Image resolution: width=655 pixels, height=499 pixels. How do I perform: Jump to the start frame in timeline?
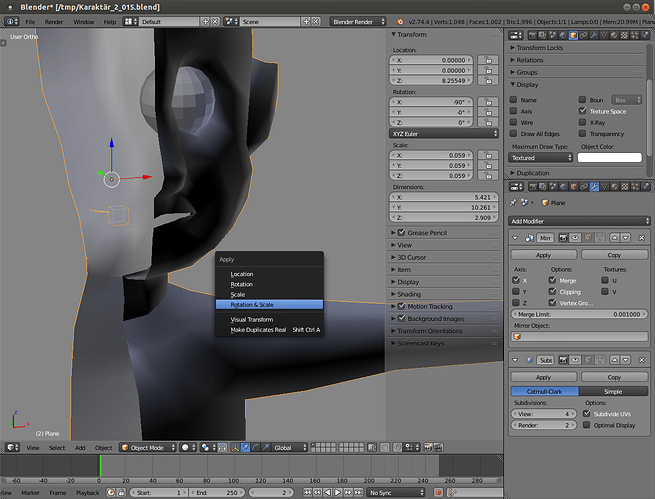pos(307,492)
